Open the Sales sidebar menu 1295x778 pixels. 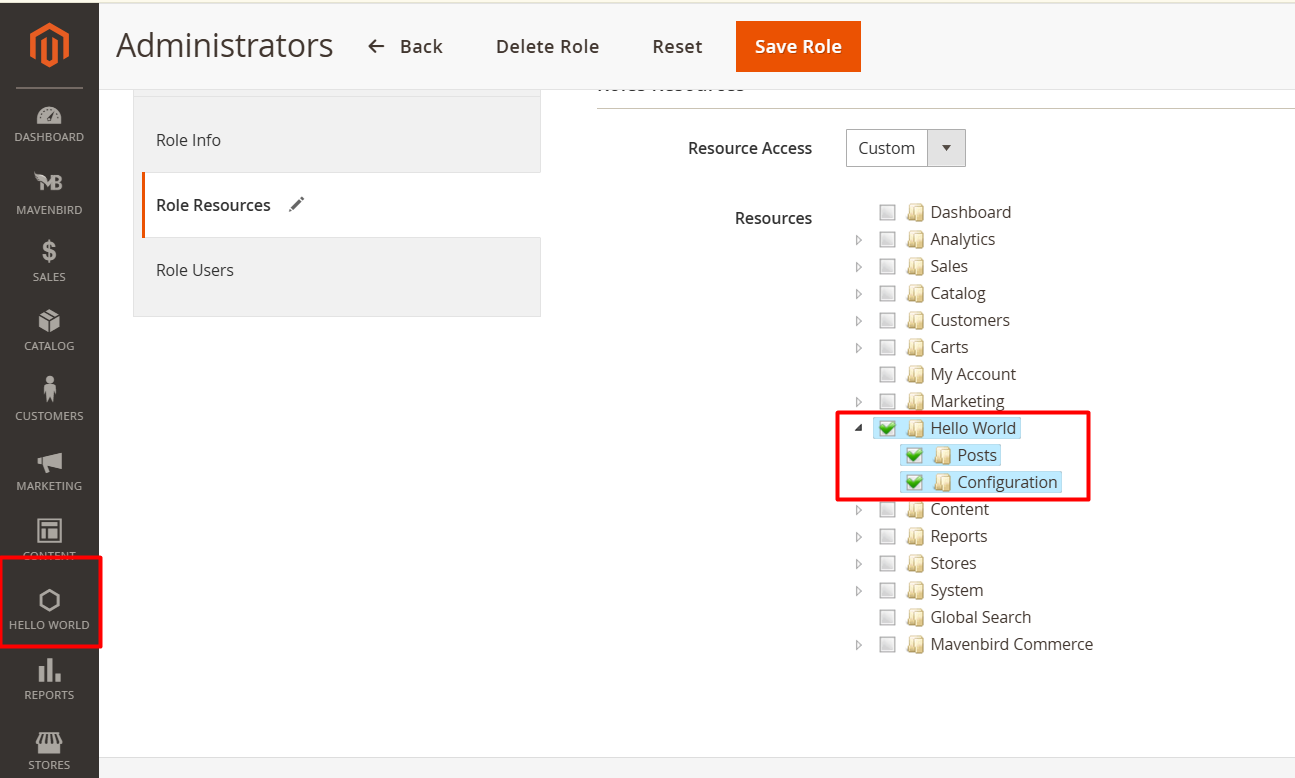coord(49,261)
